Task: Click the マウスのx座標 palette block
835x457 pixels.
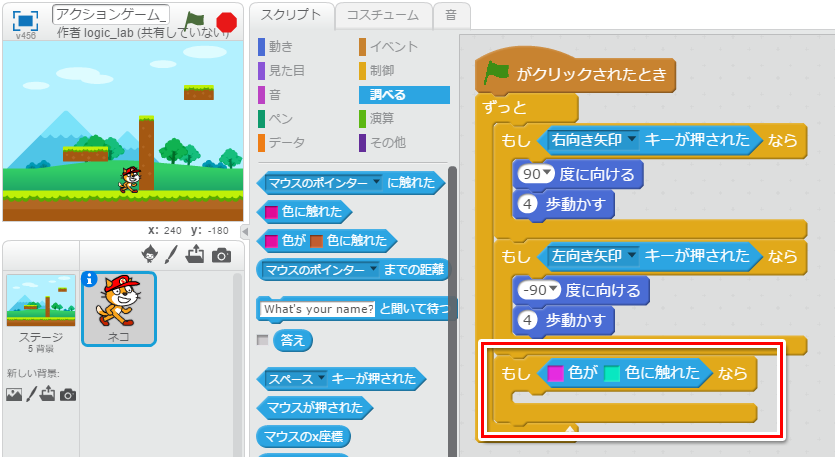Action: click(304, 437)
